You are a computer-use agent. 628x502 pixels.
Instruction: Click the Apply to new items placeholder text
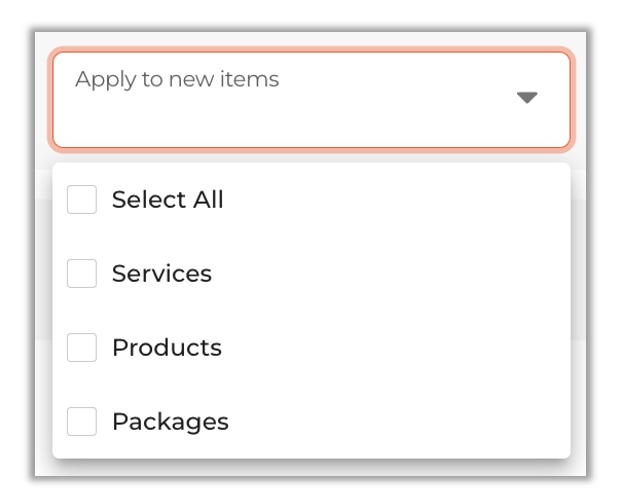[x=177, y=79]
